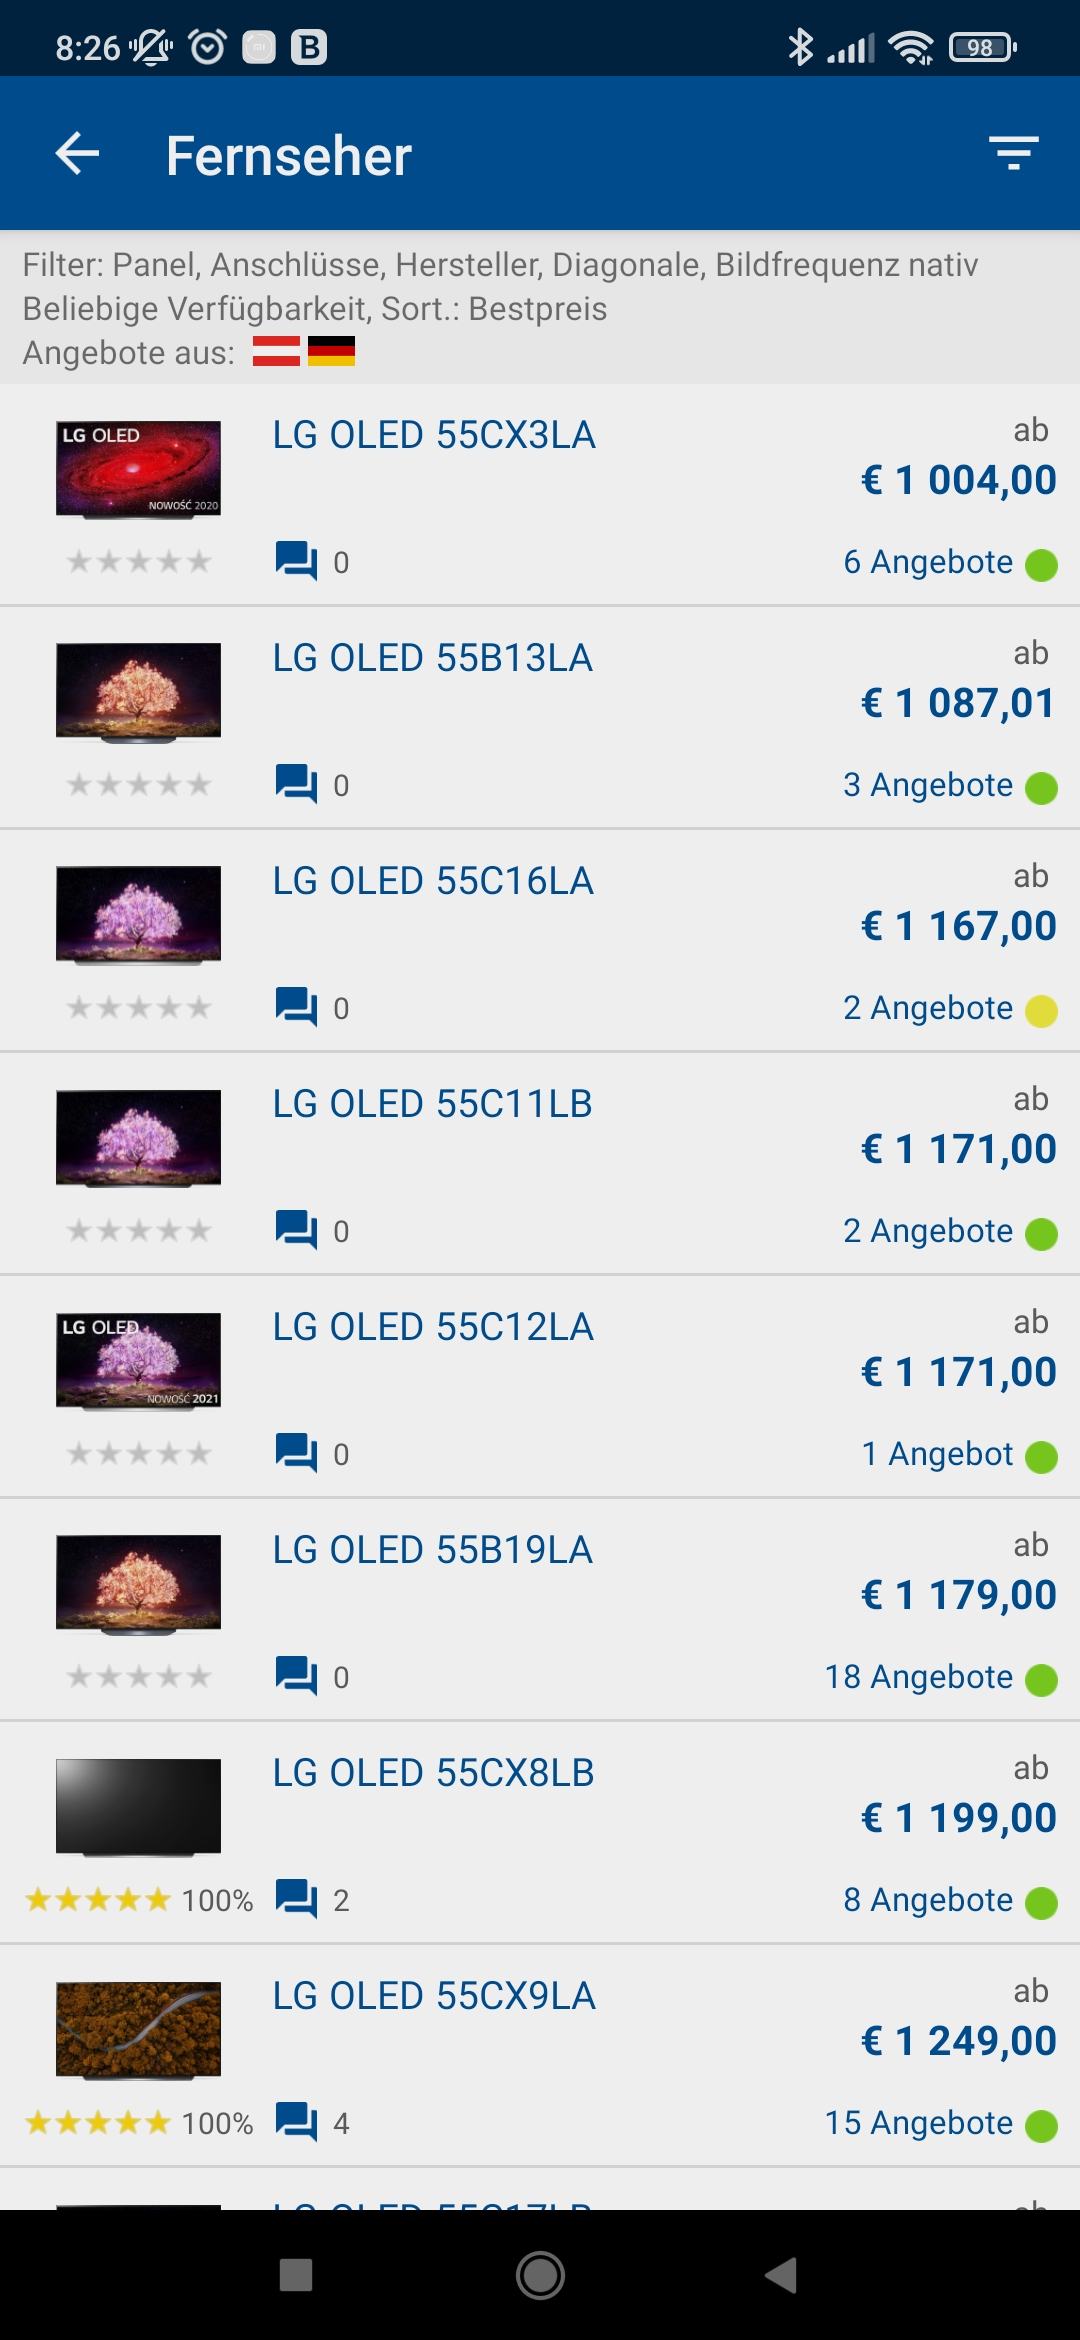Open comments icon for LG OLED 55CX3LA
Screen dimensions: 1080x2340
coord(296,561)
